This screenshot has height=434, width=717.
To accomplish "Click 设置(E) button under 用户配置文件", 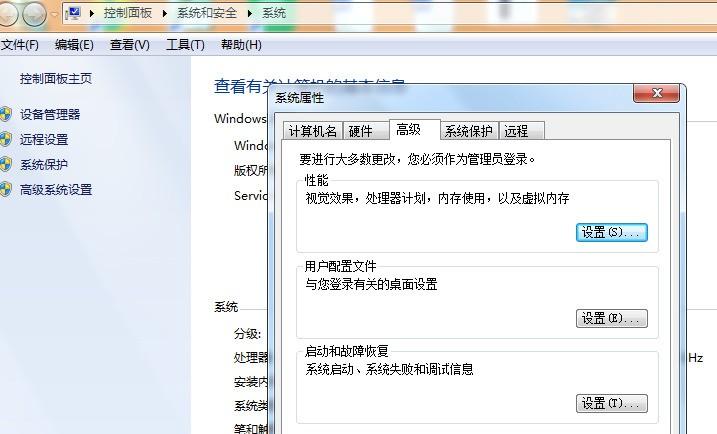I will tap(611, 318).
